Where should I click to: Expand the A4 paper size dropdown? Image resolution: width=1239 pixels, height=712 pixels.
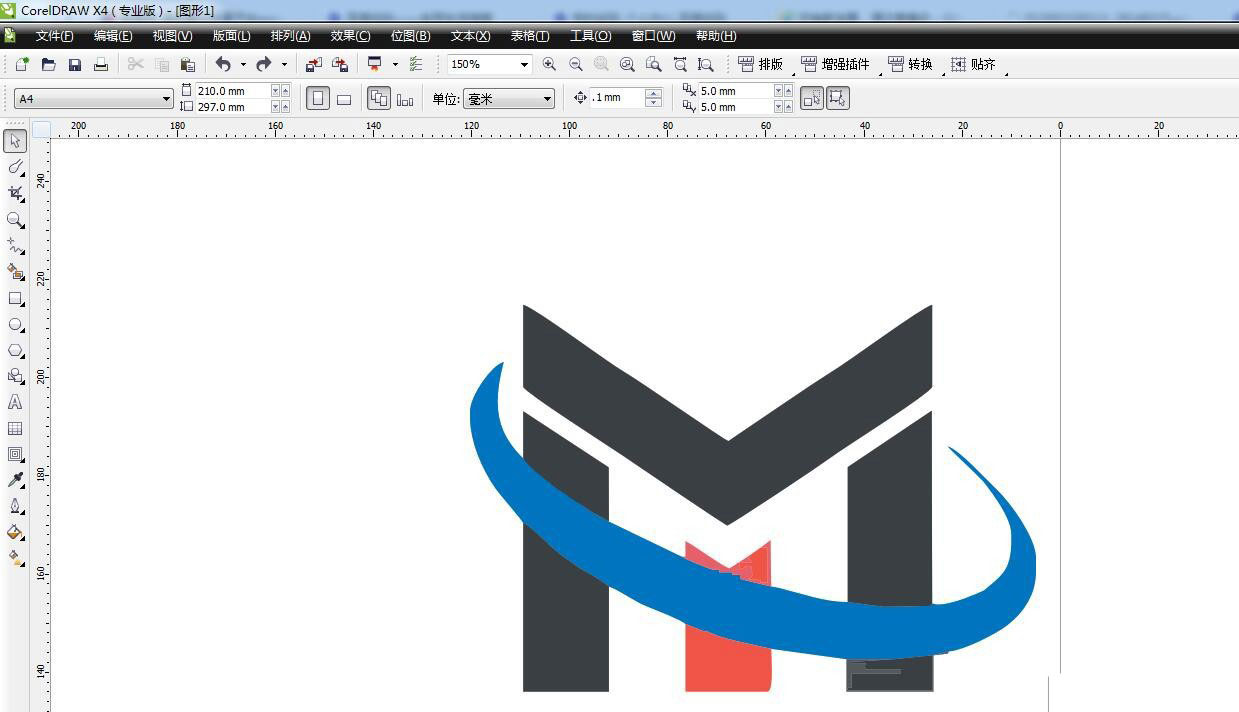pos(166,99)
